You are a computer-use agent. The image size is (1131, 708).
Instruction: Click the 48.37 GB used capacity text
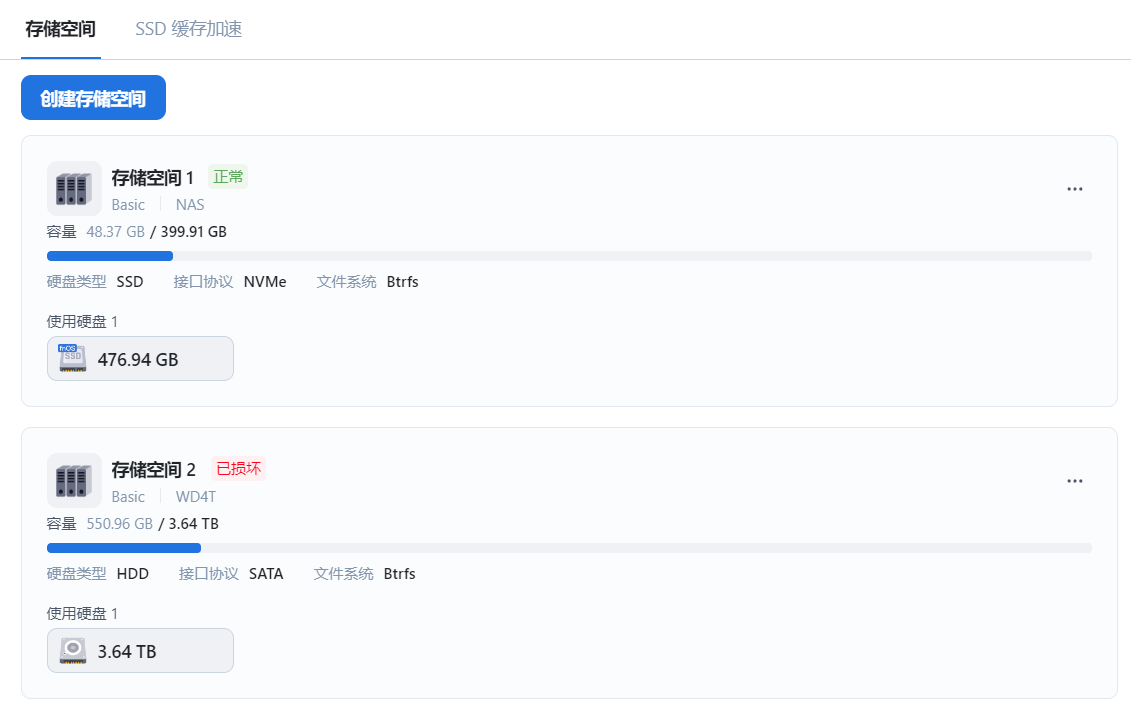coord(116,232)
